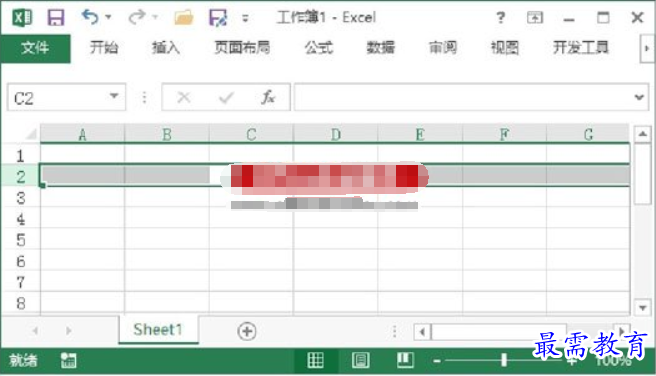The image size is (656, 376).
Task: Click the Save As quick access icon
Action: tap(218, 18)
